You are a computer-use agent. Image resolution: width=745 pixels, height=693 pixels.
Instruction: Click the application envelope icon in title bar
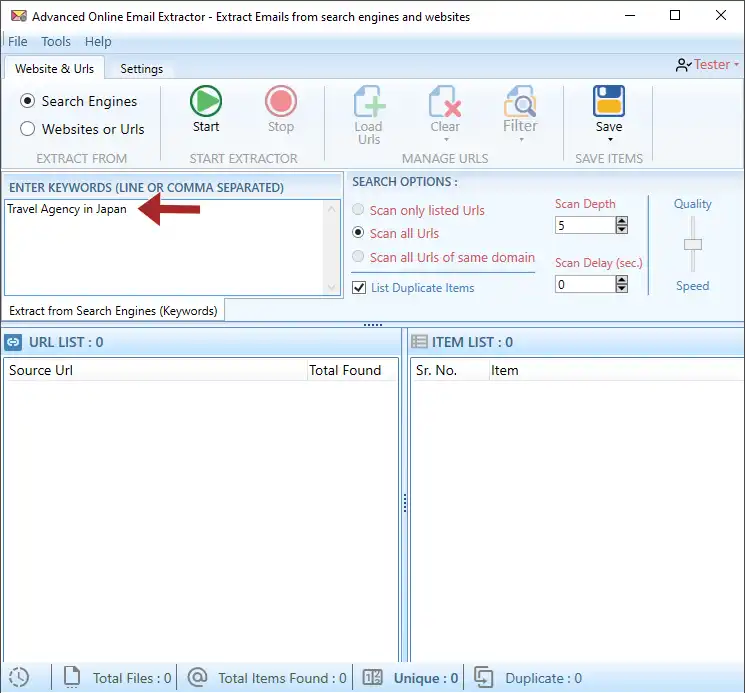point(19,16)
